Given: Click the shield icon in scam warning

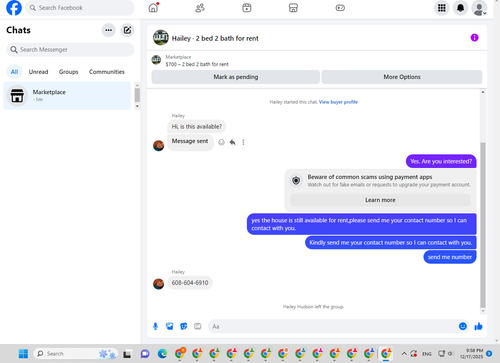Looking at the screenshot, I should [x=296, y=181].
